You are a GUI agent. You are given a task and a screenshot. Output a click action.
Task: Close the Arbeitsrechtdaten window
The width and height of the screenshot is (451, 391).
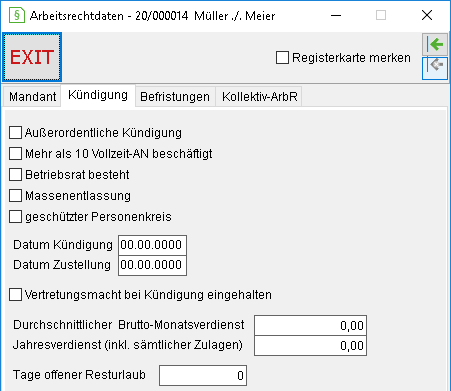coord(427,15)
